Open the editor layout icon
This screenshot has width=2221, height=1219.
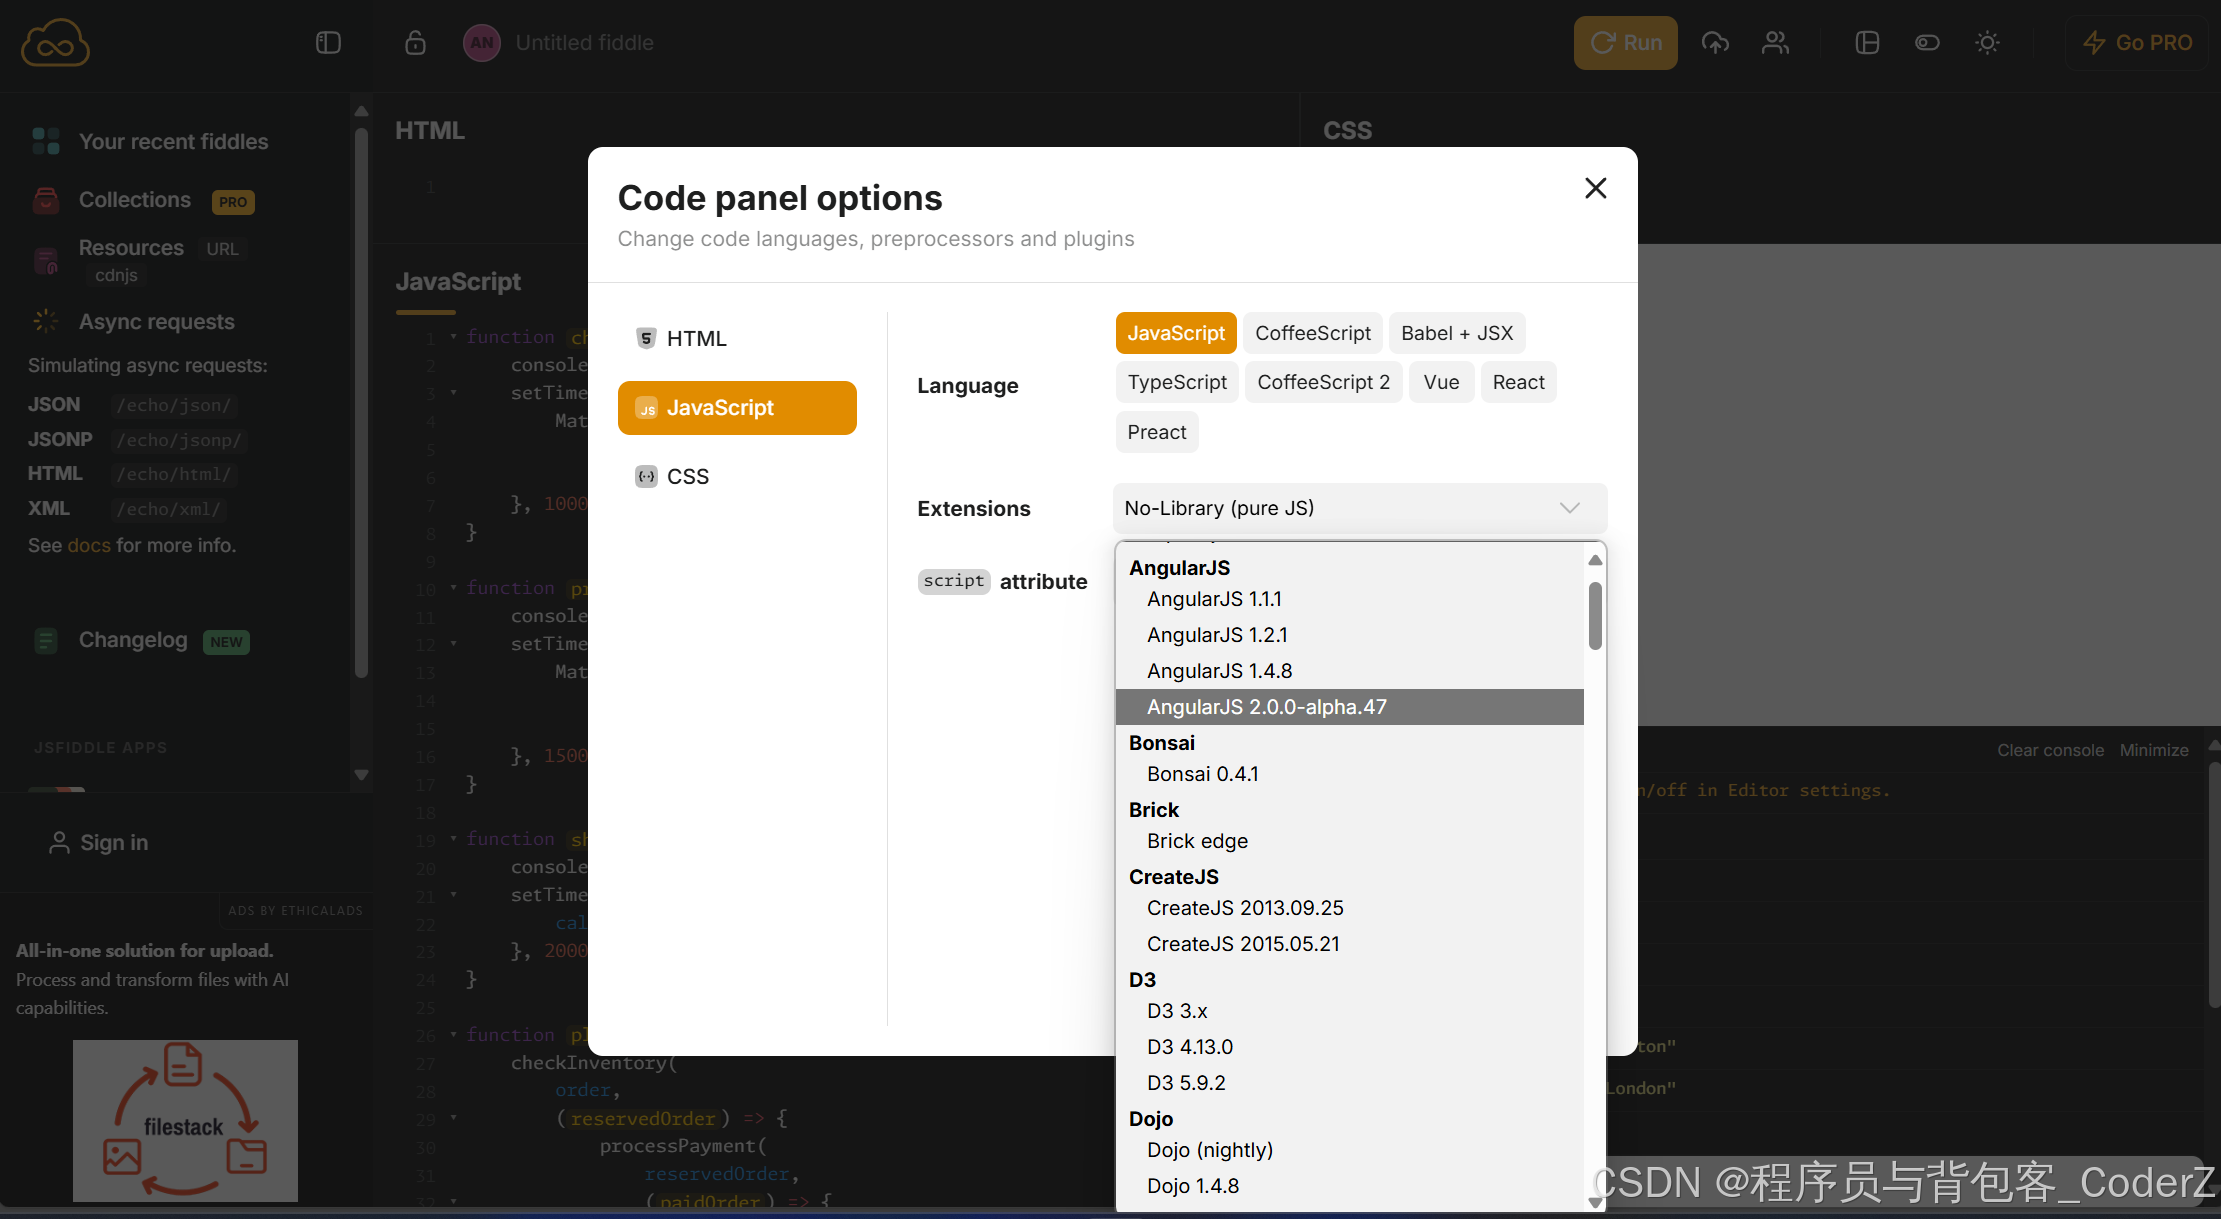[1866, 43]
